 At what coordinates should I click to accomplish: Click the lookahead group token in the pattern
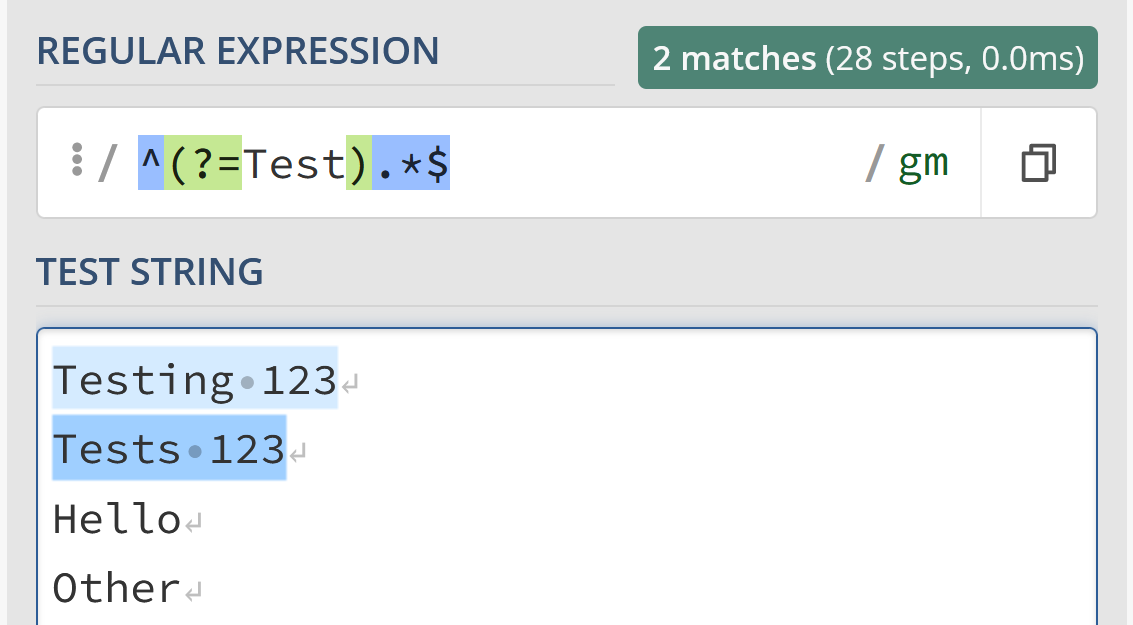tap(265, 162)
